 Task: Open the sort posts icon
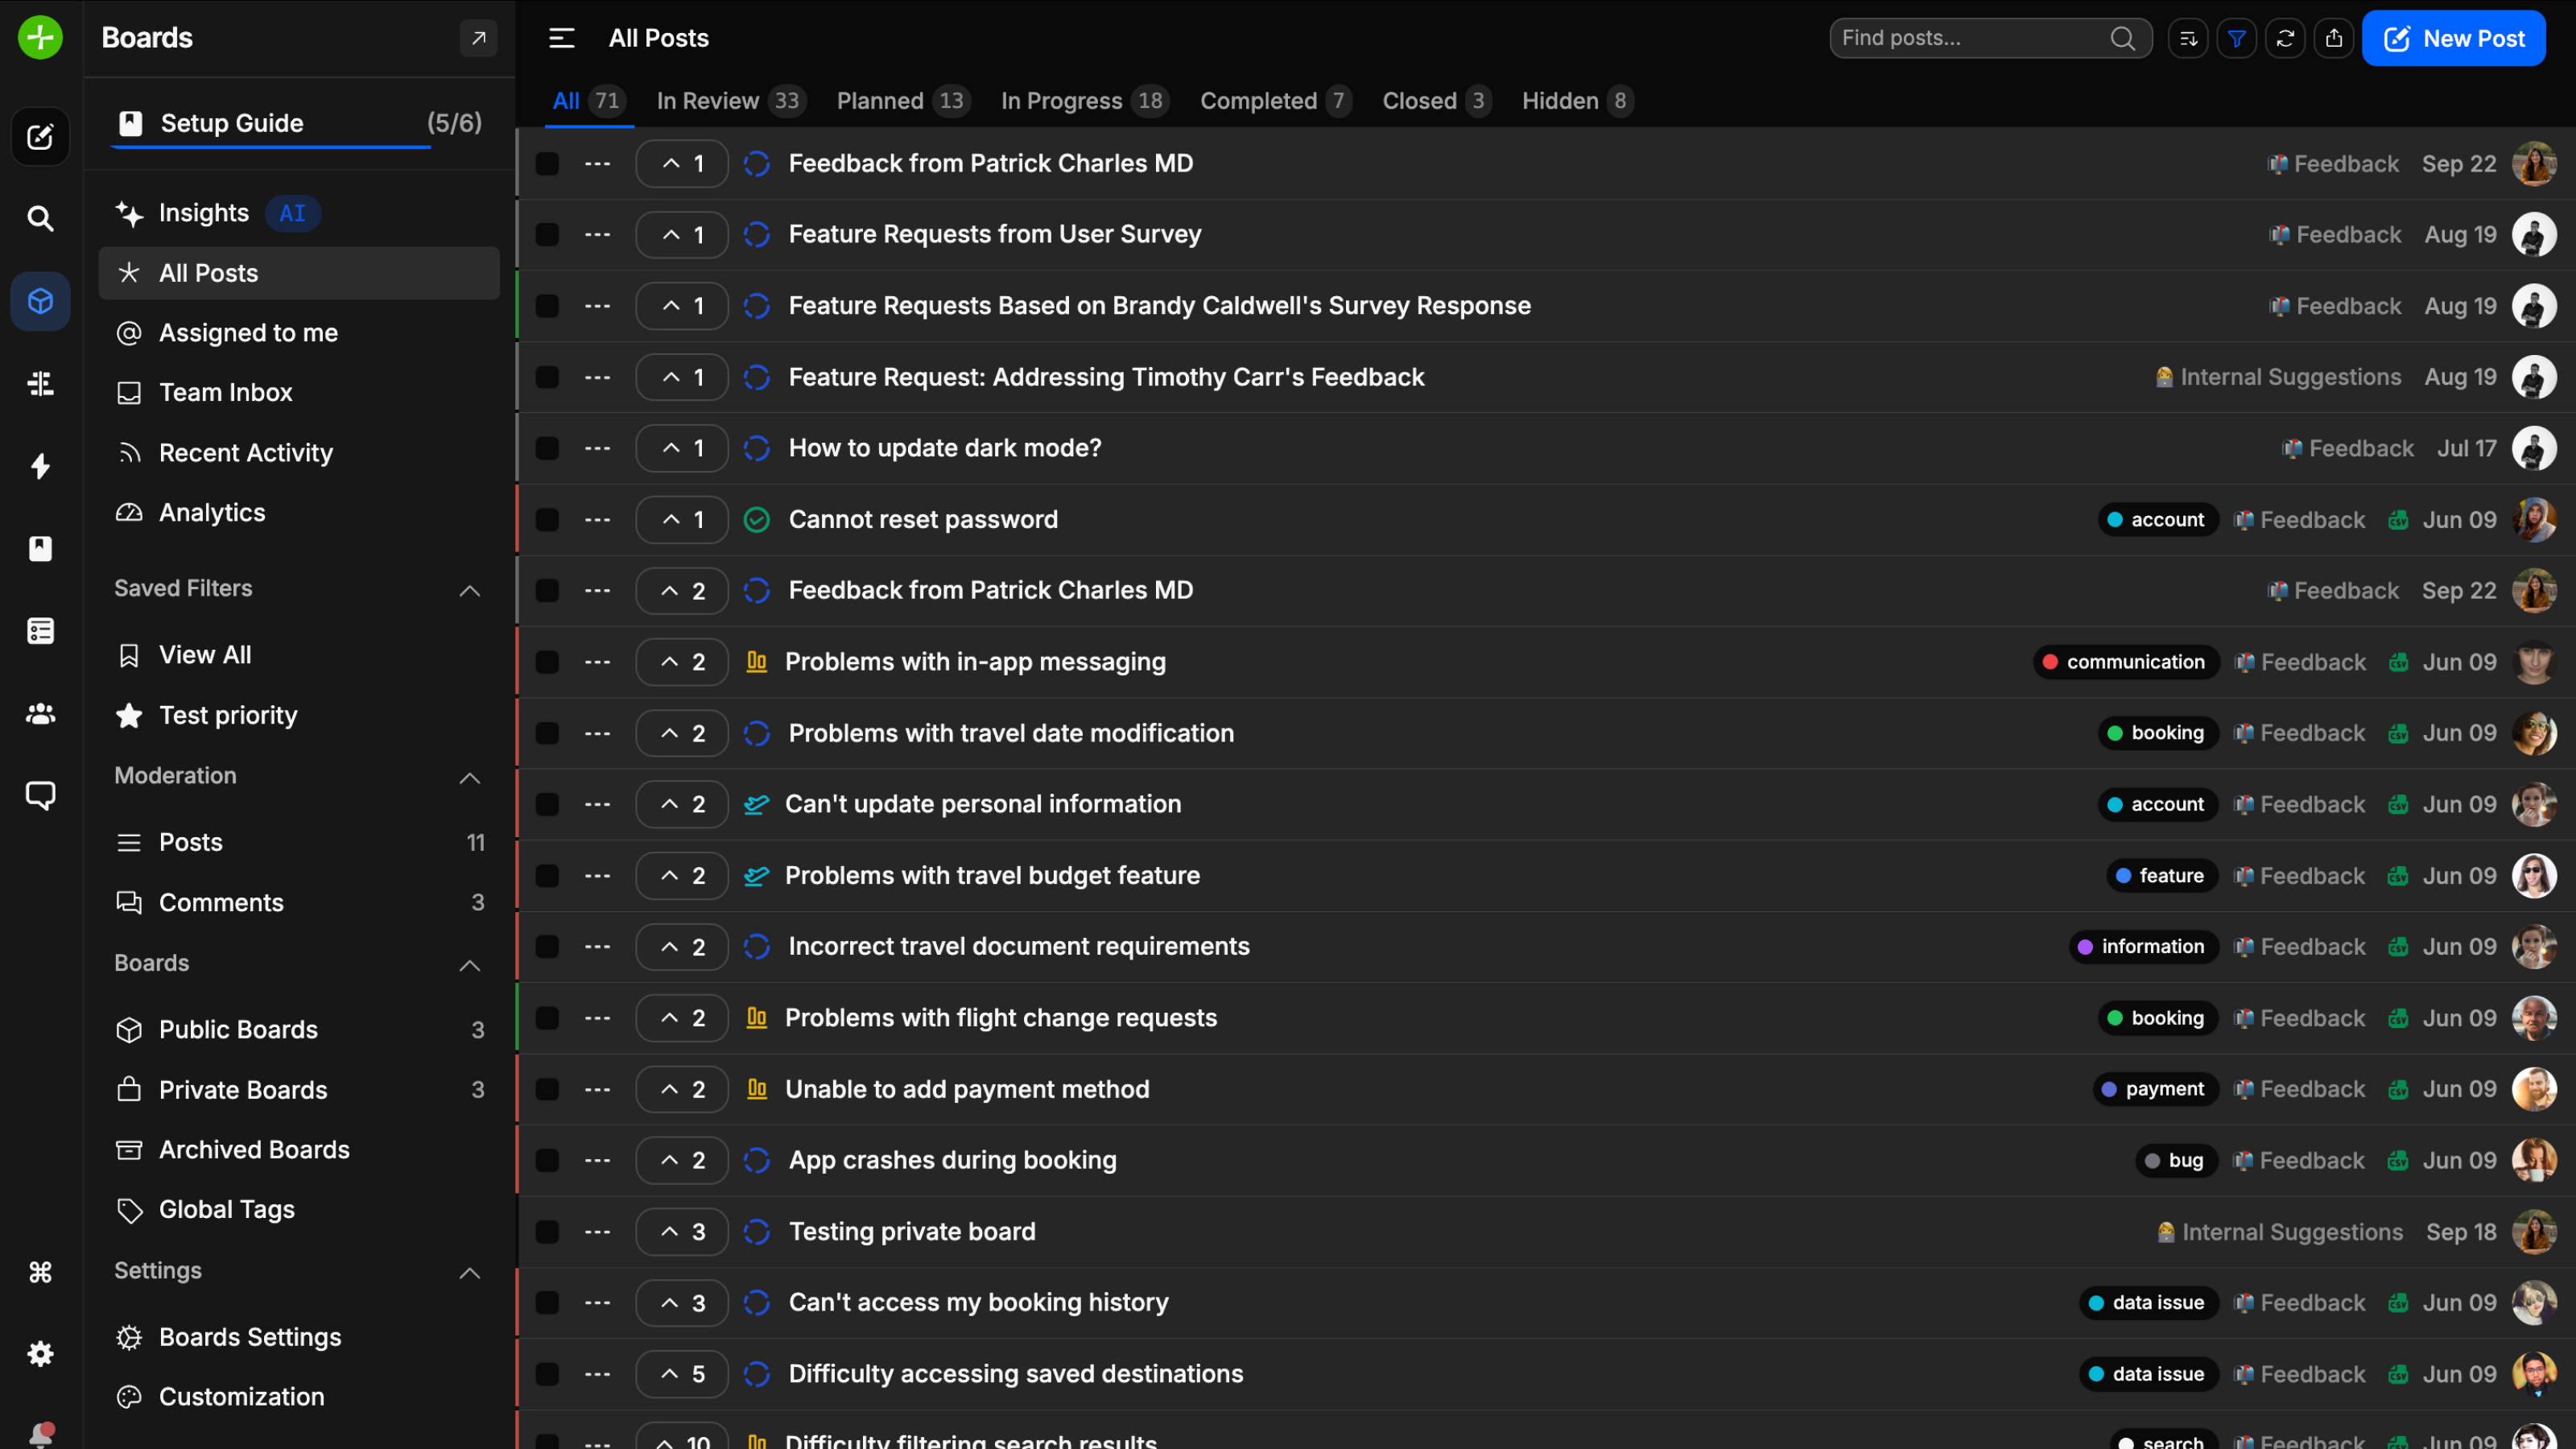pos(2188,38)
